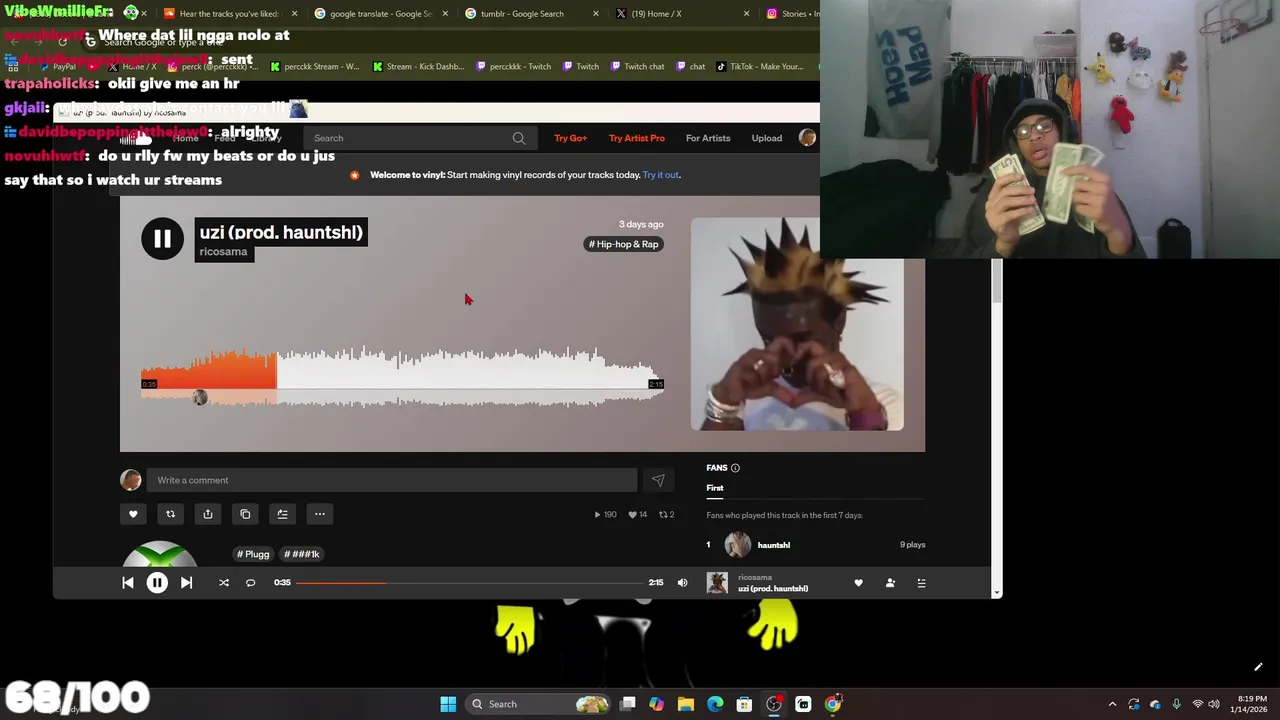
Task: Open the ###1k tag
Action: pyautogui.click(x=302, y=554)
